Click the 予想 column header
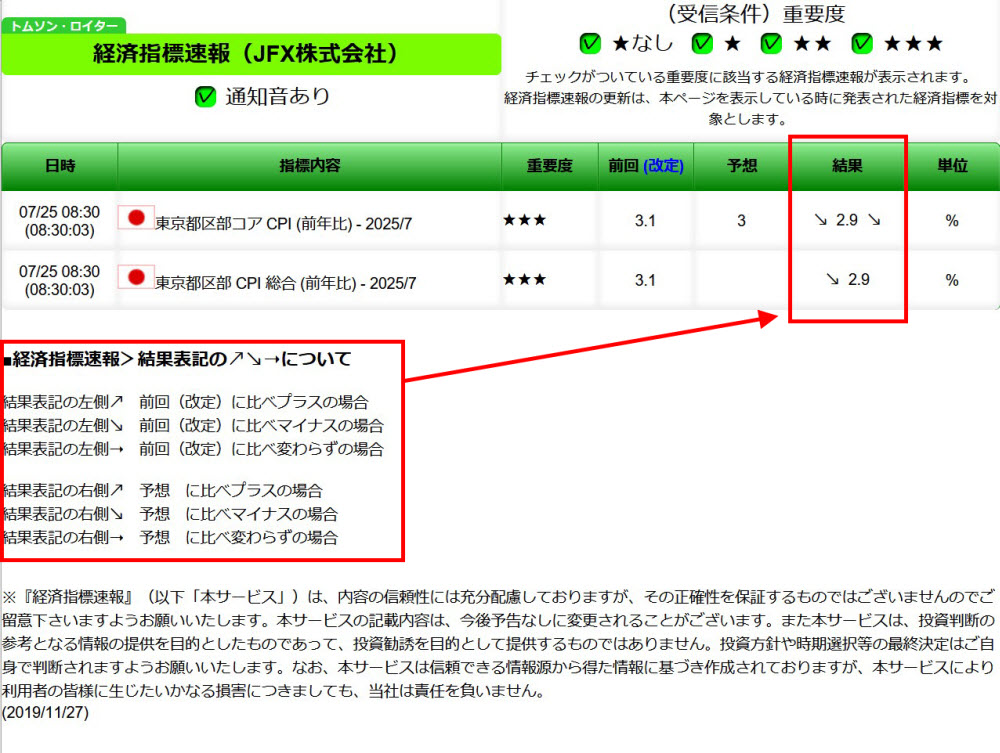Viewport: 1000px width, 753px height. tap(742, 166)
